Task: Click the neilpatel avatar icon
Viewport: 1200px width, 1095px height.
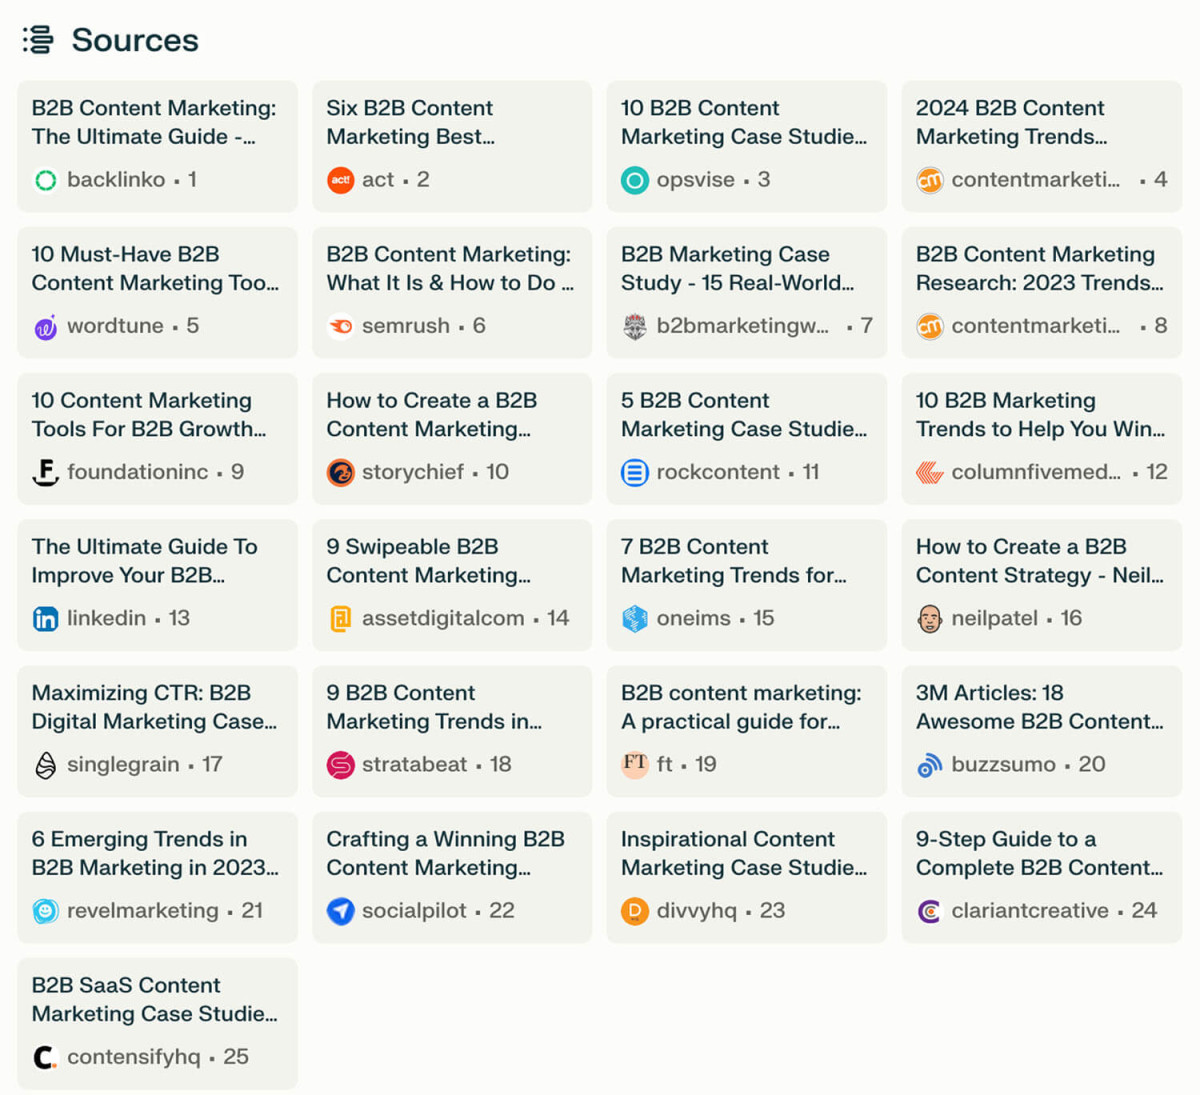Action: 929,619
